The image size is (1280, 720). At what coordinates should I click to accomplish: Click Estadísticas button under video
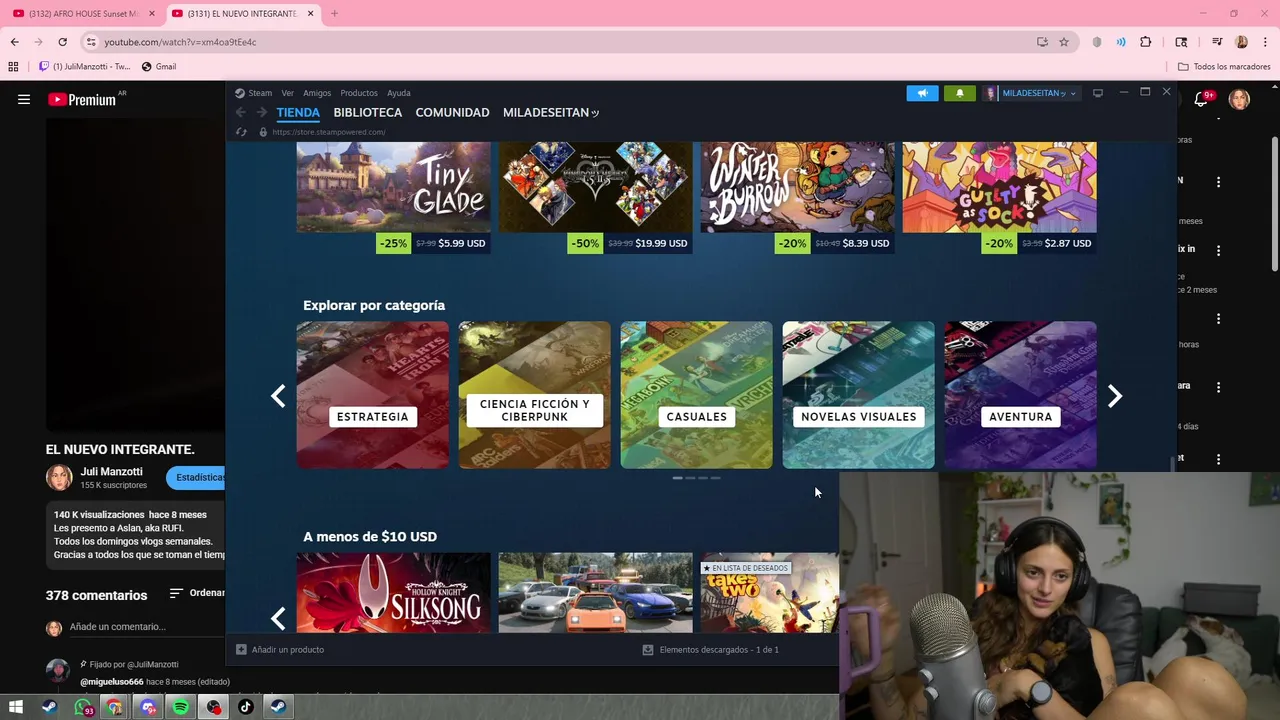(x=196, y=477)
